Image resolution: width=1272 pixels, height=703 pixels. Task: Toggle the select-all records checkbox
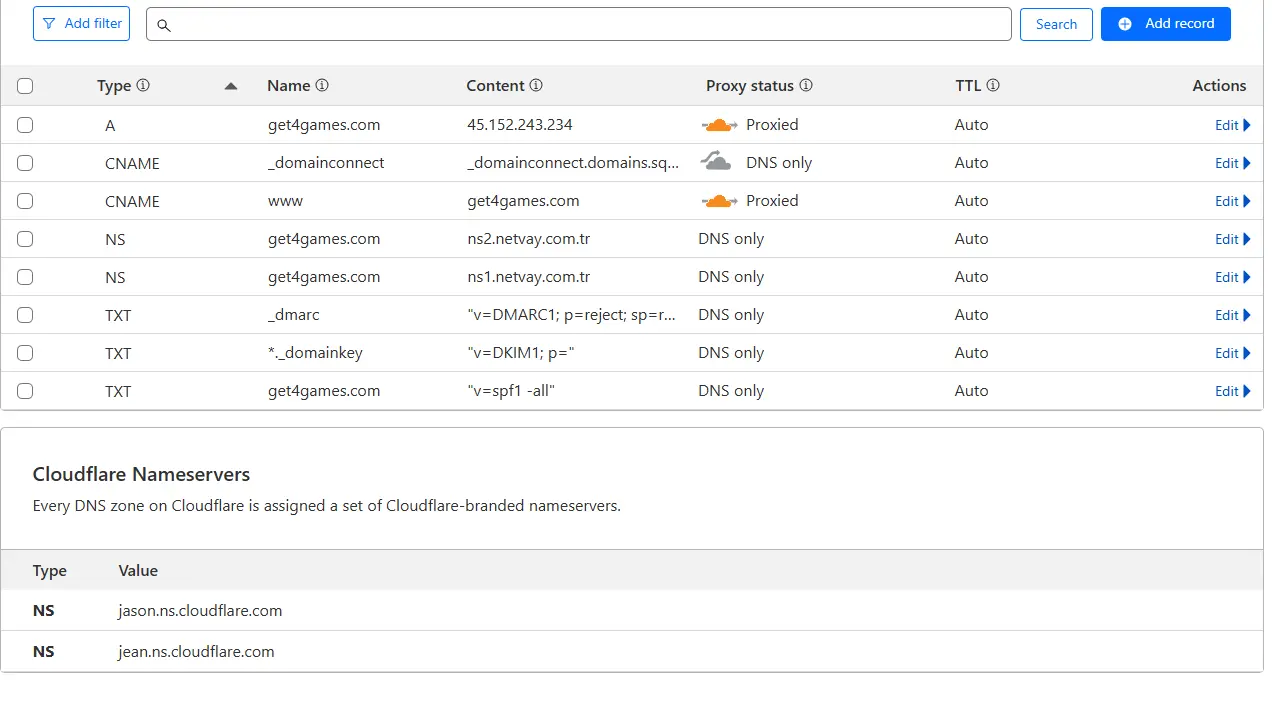[25, 86]
